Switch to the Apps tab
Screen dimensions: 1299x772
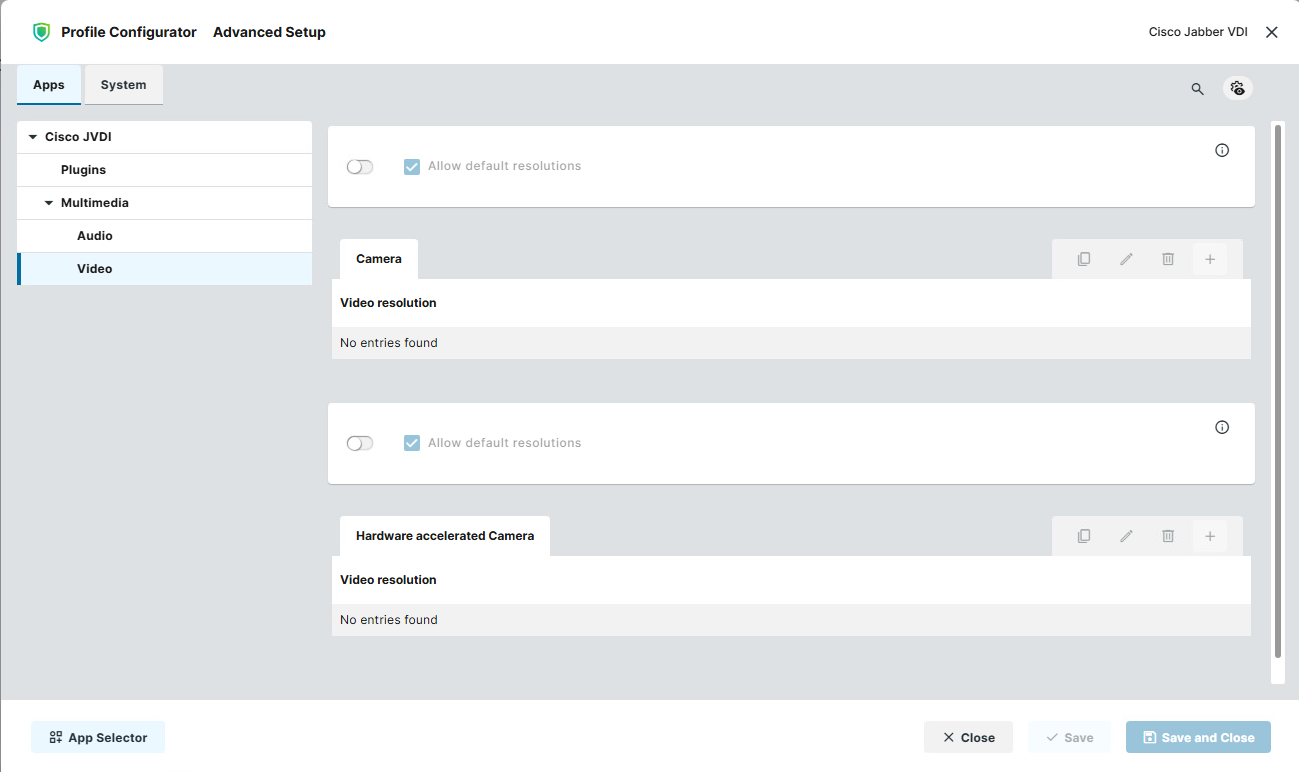(x=49, y=85)
